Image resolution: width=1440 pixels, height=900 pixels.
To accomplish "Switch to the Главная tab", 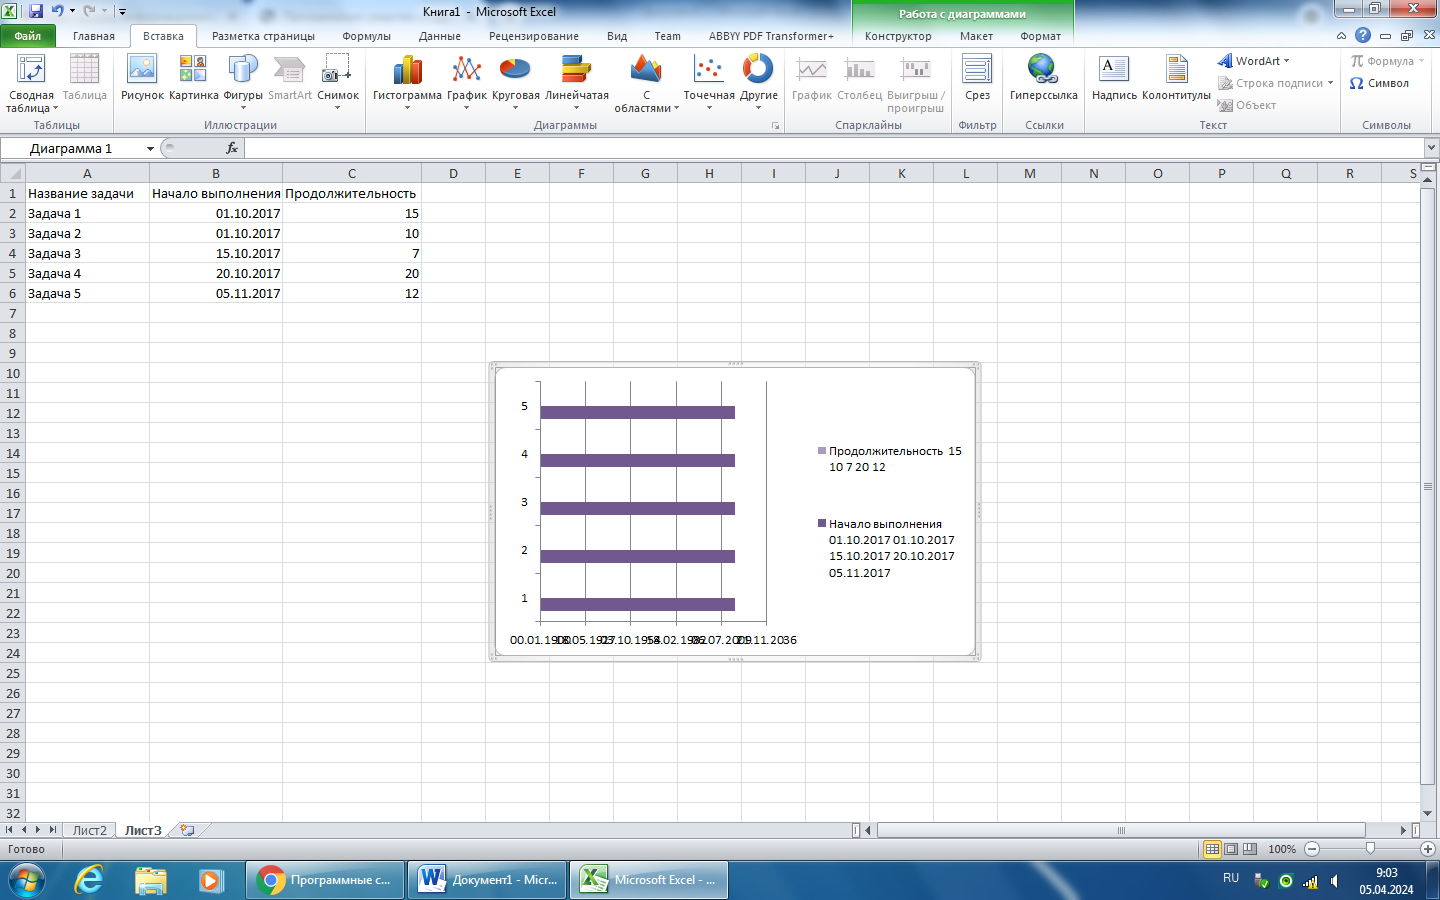I will 94,36.
